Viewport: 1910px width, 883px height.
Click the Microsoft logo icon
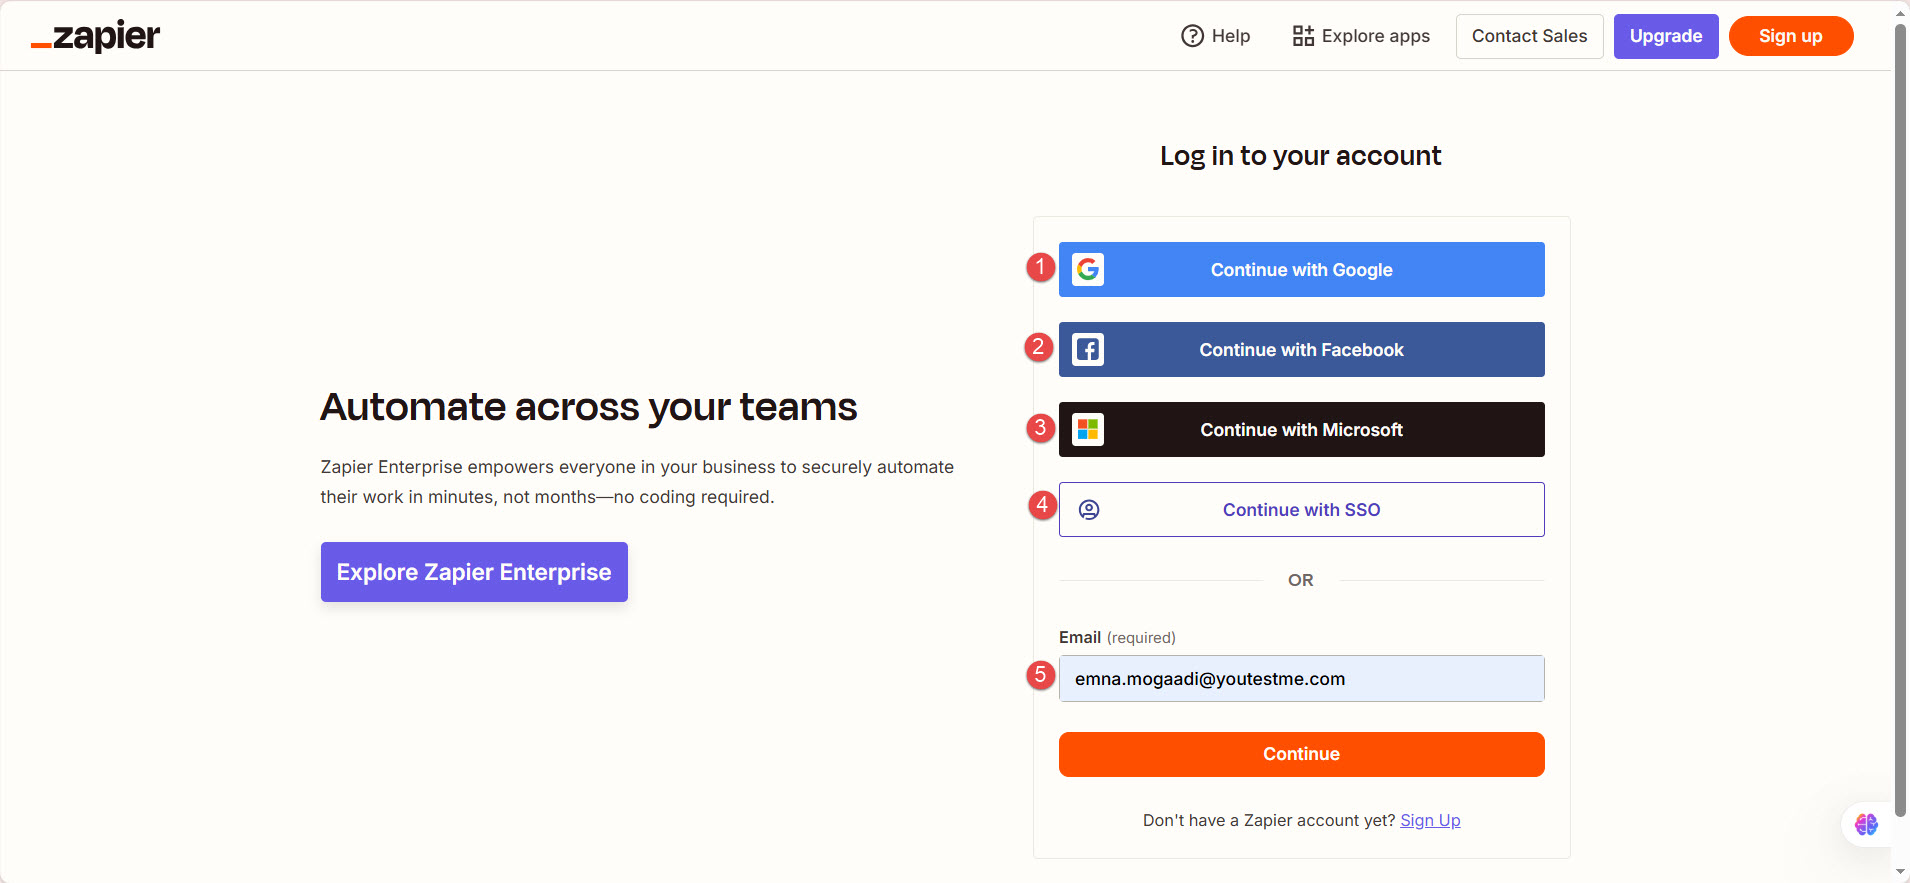[x=1088, y=429]
